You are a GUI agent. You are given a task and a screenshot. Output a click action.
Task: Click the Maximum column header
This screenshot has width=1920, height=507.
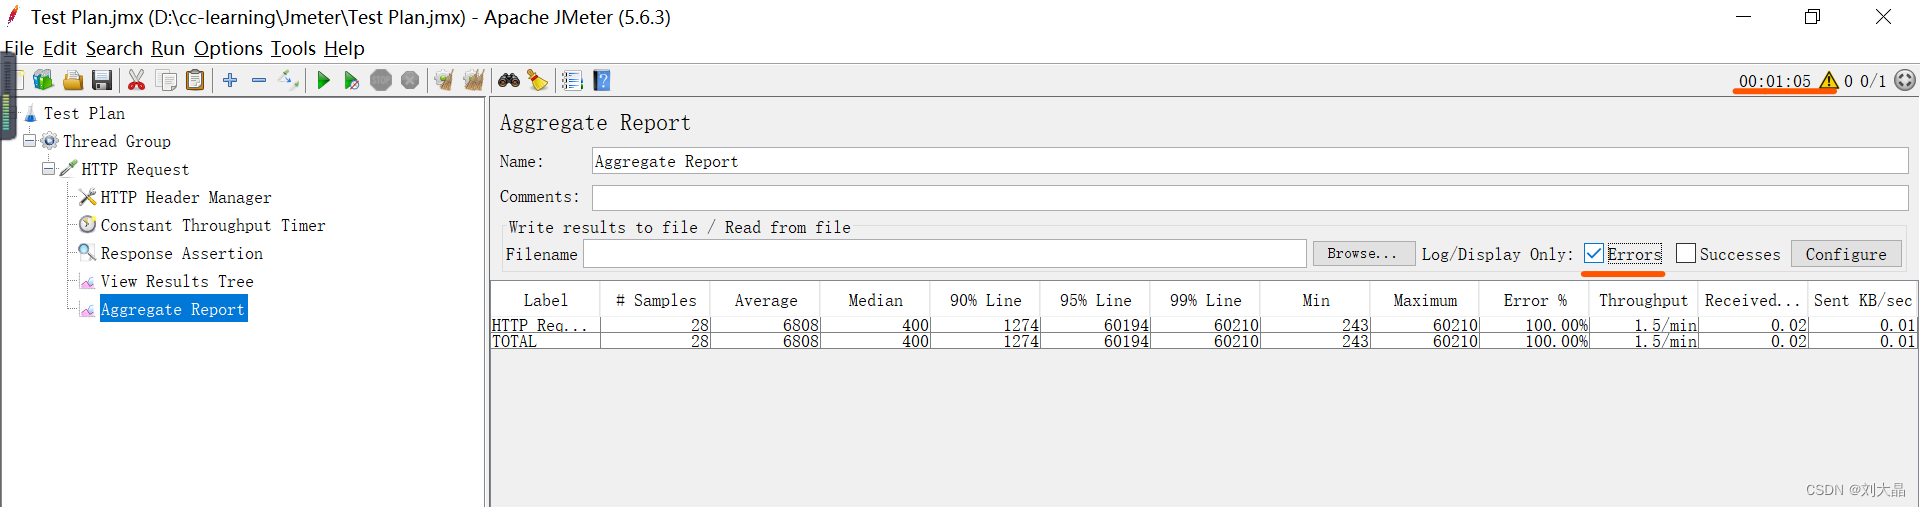(x=1425, y=300)
